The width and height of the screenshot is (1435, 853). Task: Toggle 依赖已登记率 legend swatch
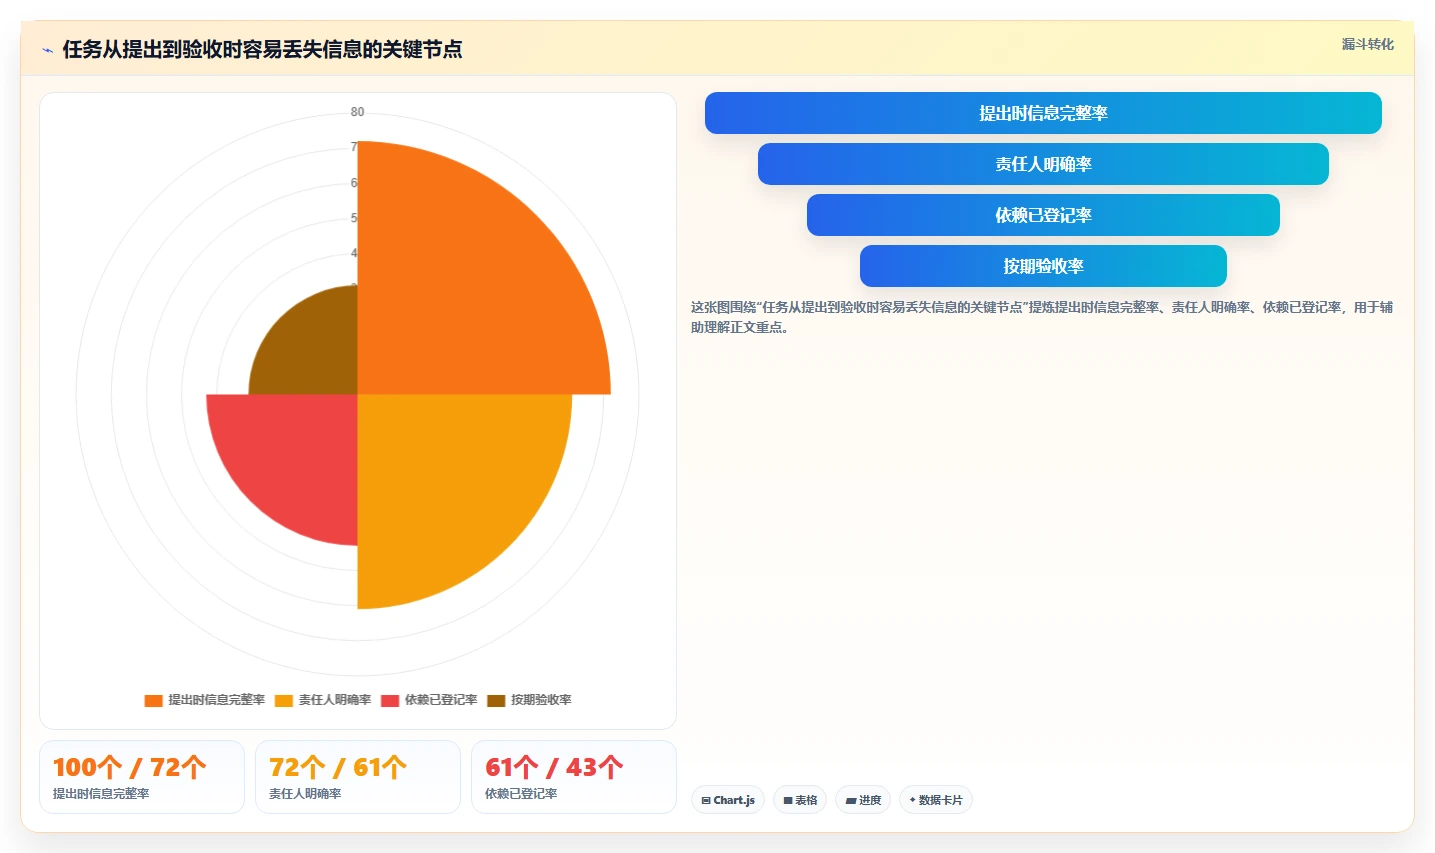pos(390,700)
